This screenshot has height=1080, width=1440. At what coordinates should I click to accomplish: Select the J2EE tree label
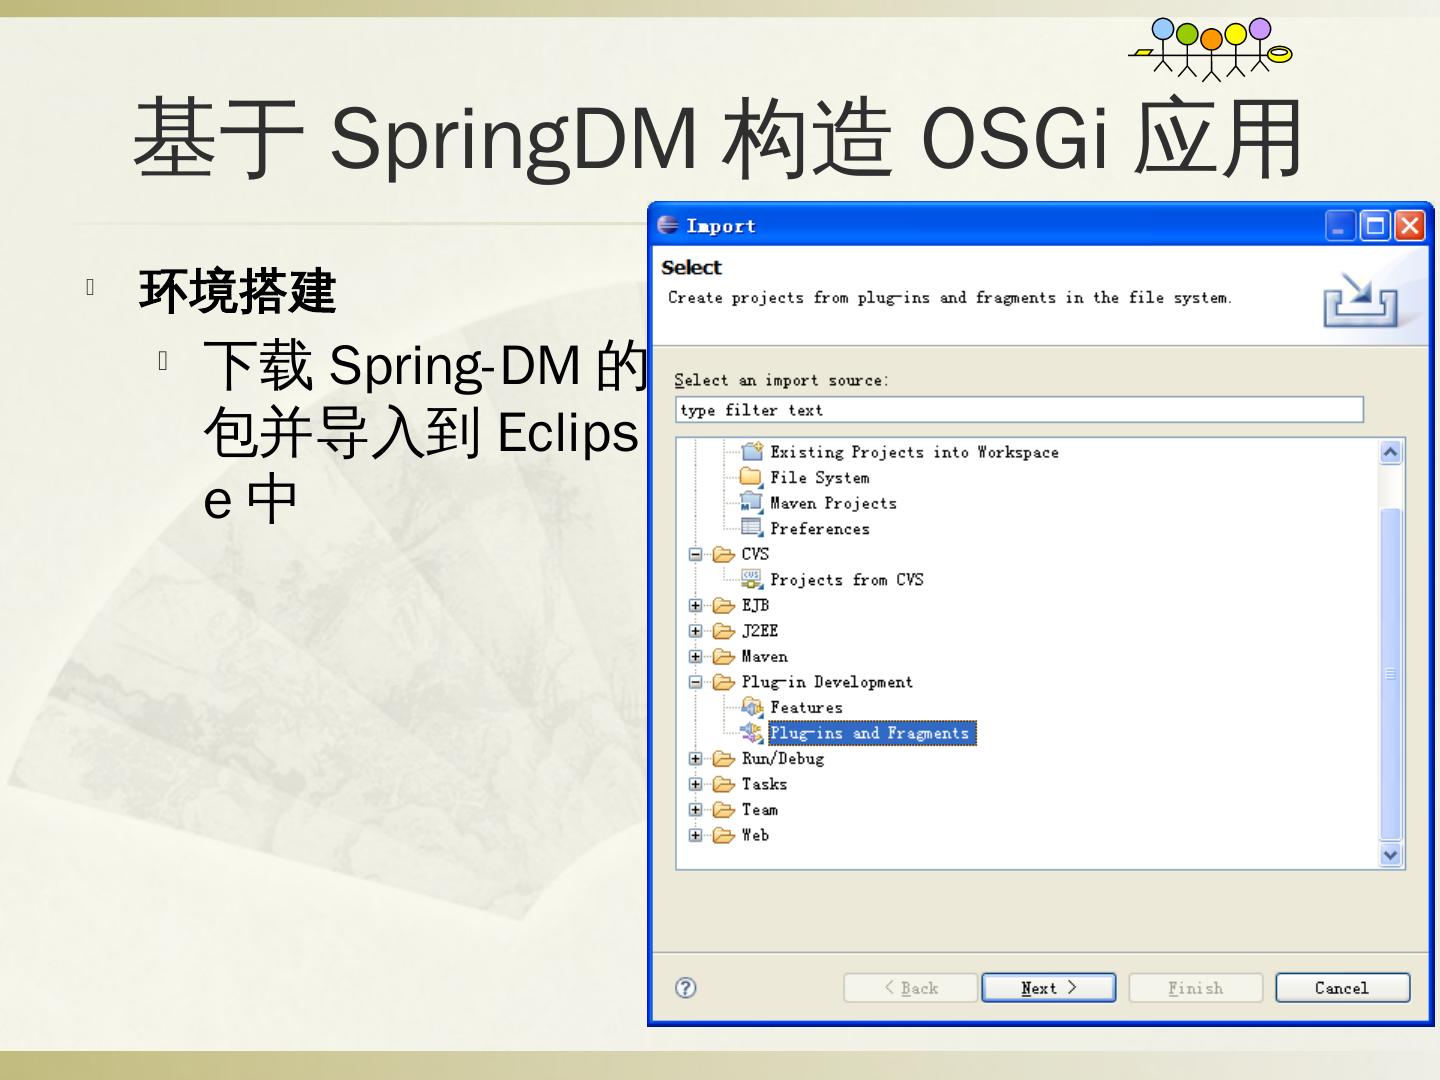760,631
